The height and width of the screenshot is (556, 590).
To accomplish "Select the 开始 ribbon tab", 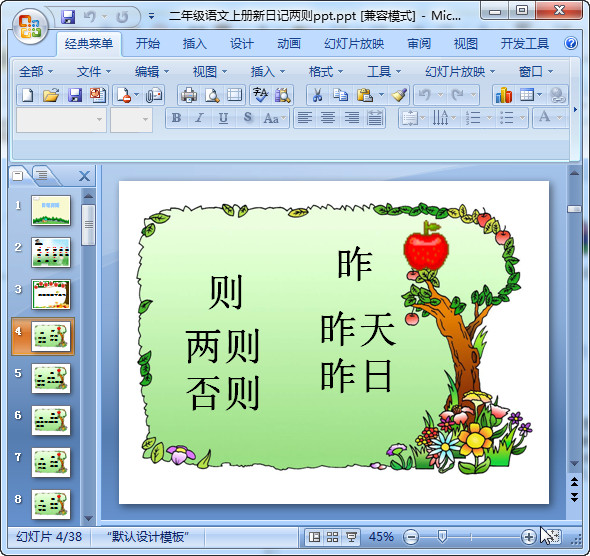I will [148, 44].
